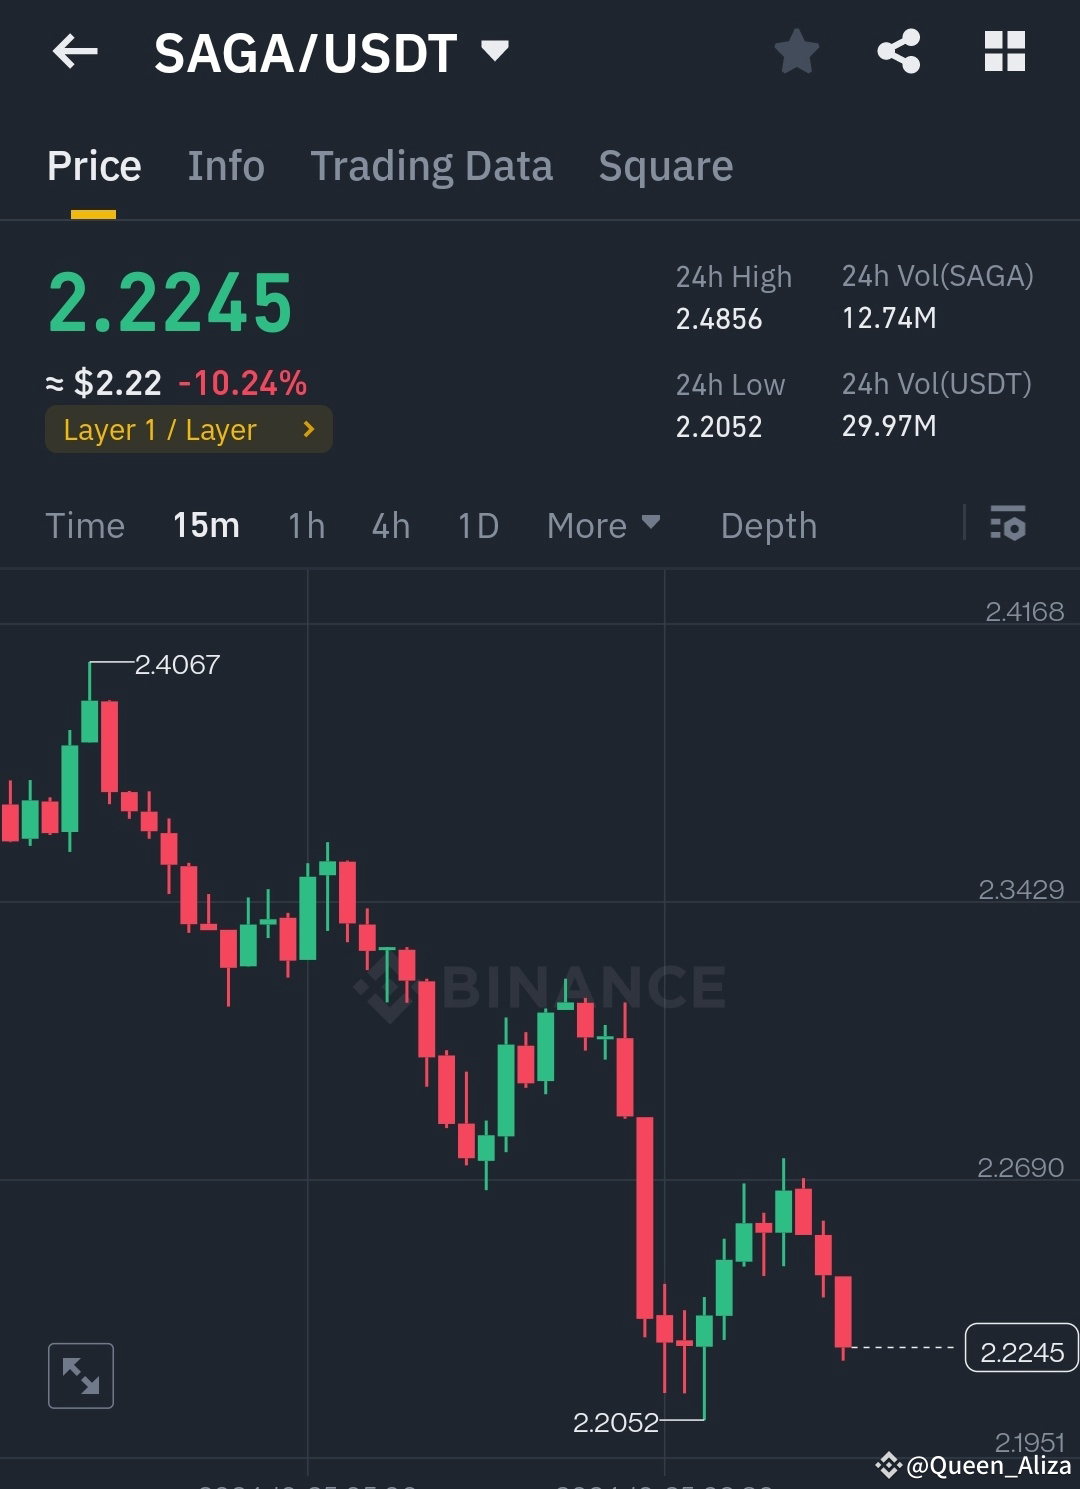Image resolution: width=1080 pixels, height=1489 pixels.
Task: Tap the favorite star for SAGA/USDT
Action: pyautogui.click(x=797, y=52)
